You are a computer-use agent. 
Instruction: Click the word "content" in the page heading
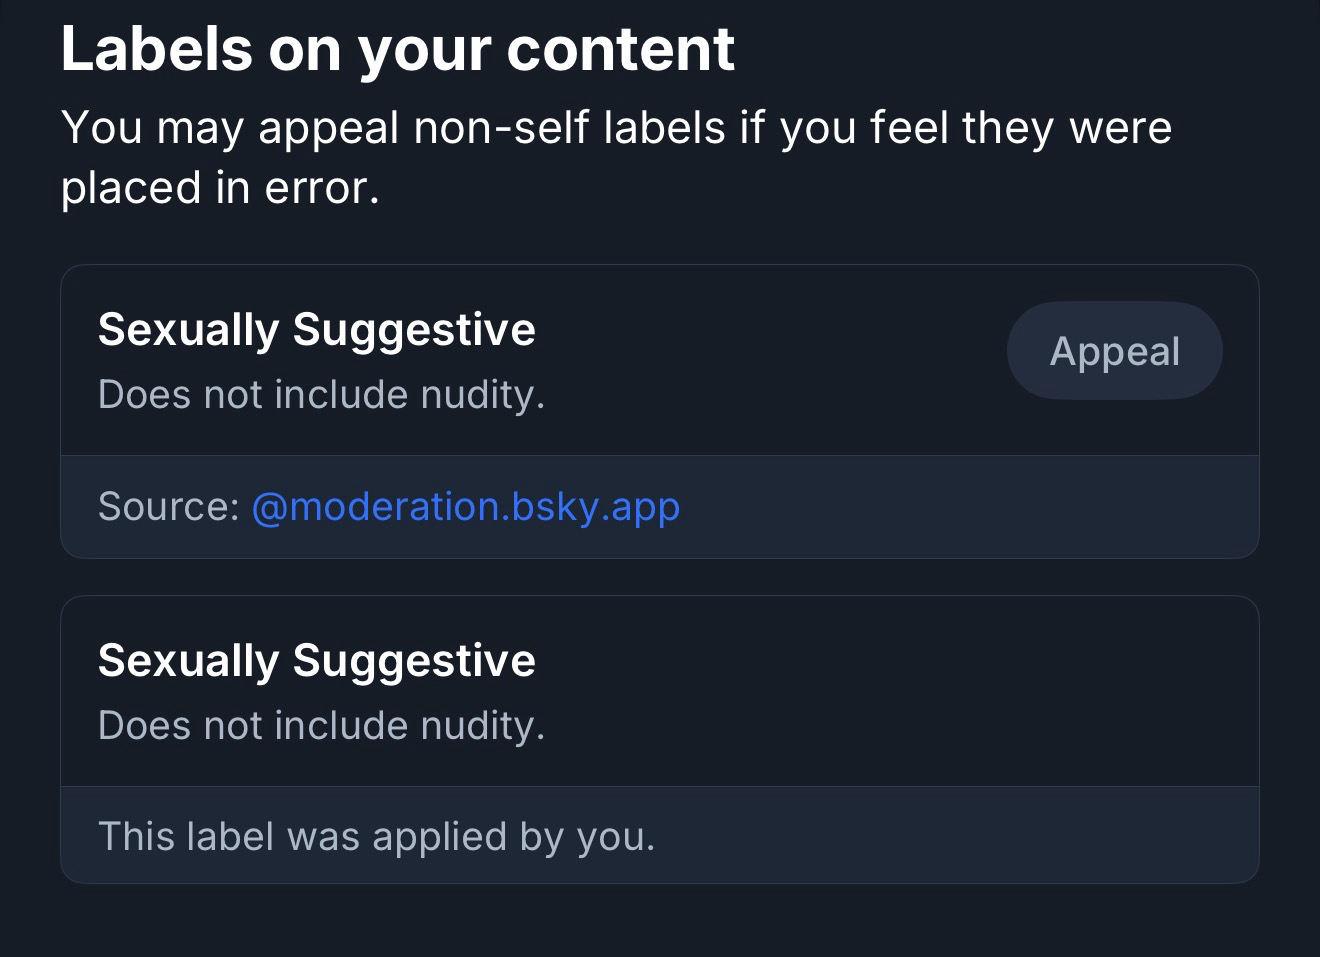coord(620,49)
